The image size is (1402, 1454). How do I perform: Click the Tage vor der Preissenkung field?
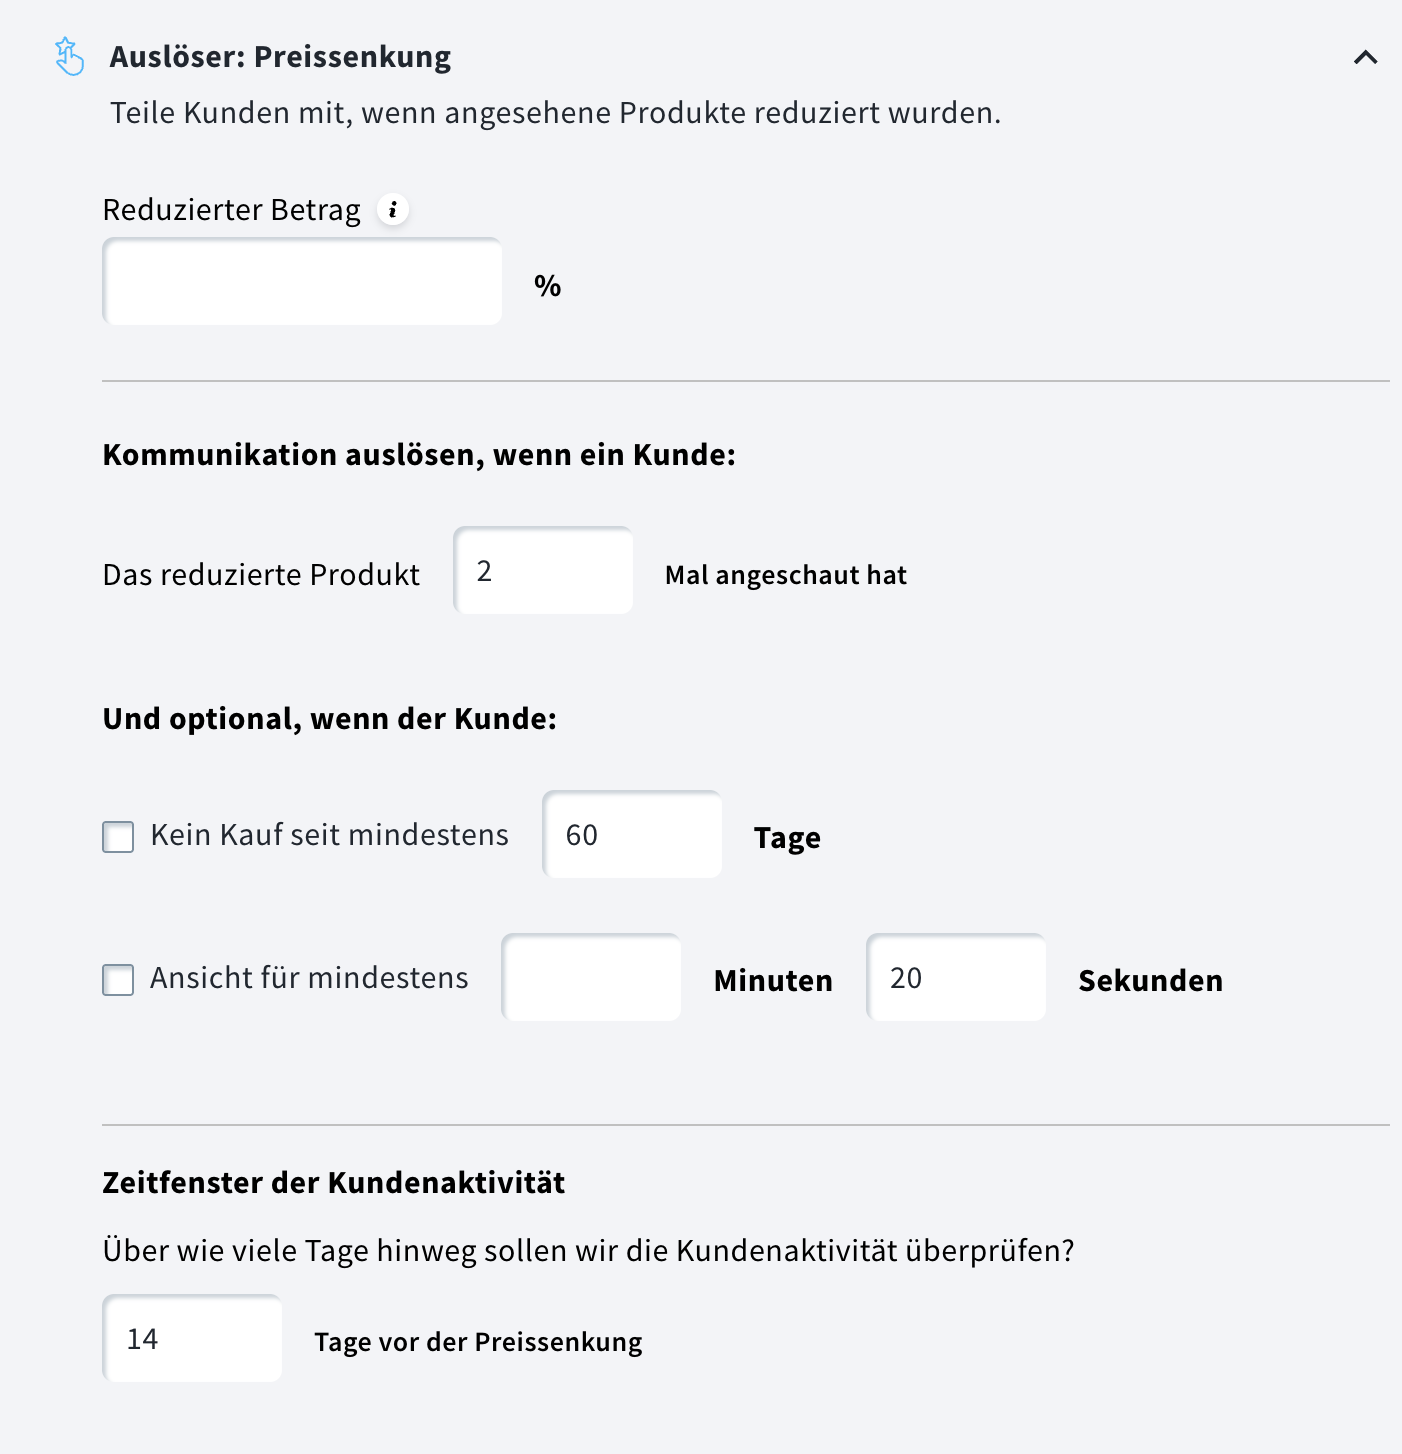tap(192, 1339)
